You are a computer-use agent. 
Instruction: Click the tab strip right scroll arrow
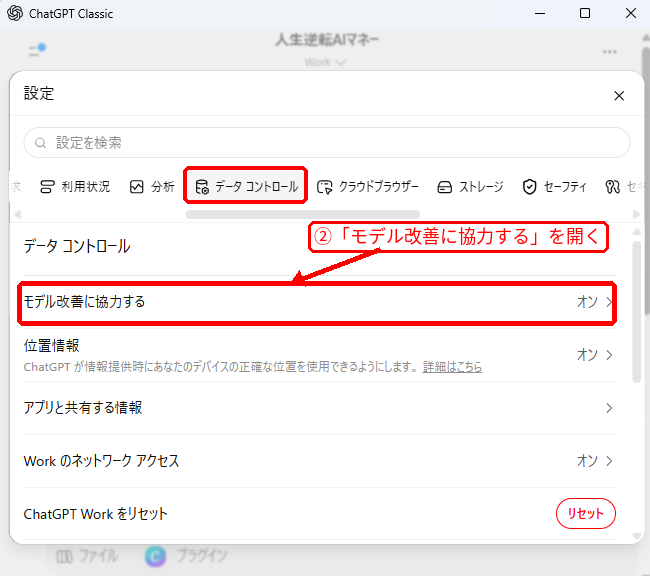[636, 214]
